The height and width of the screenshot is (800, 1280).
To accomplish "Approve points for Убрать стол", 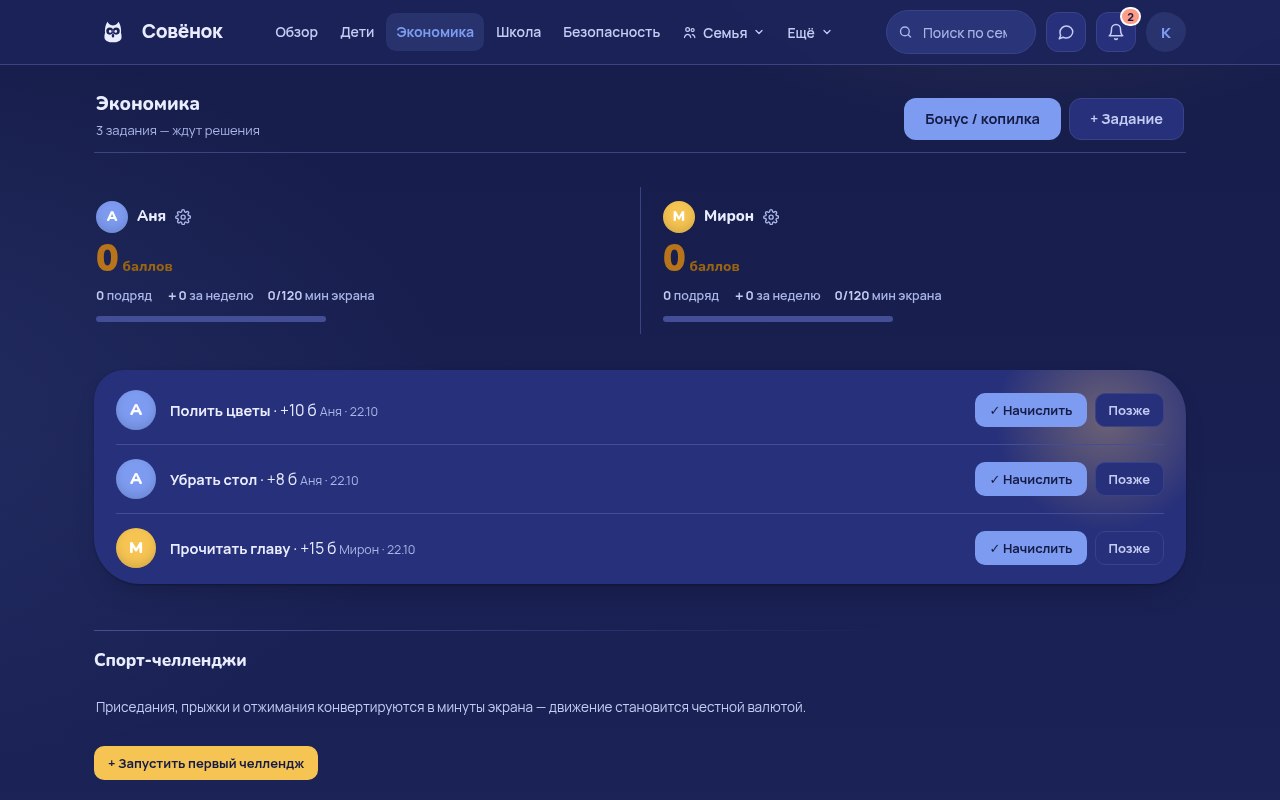I will tap(1031, 479).
